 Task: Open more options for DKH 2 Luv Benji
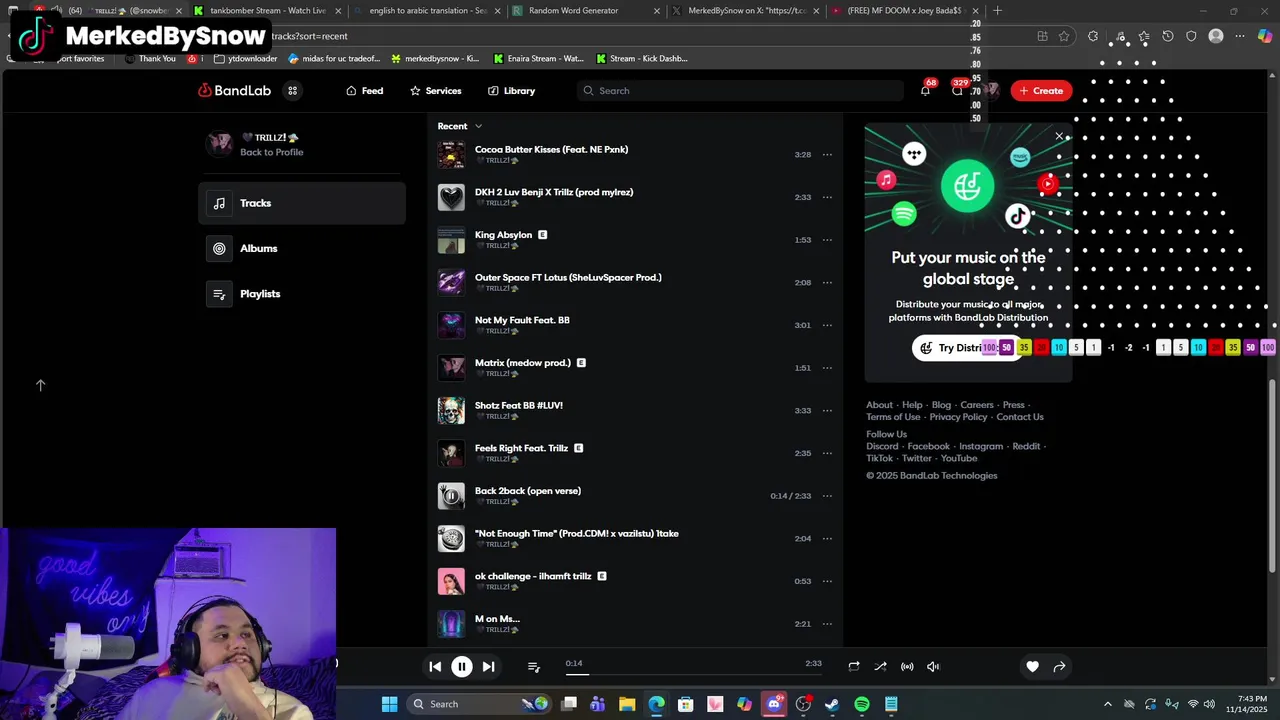827,198
